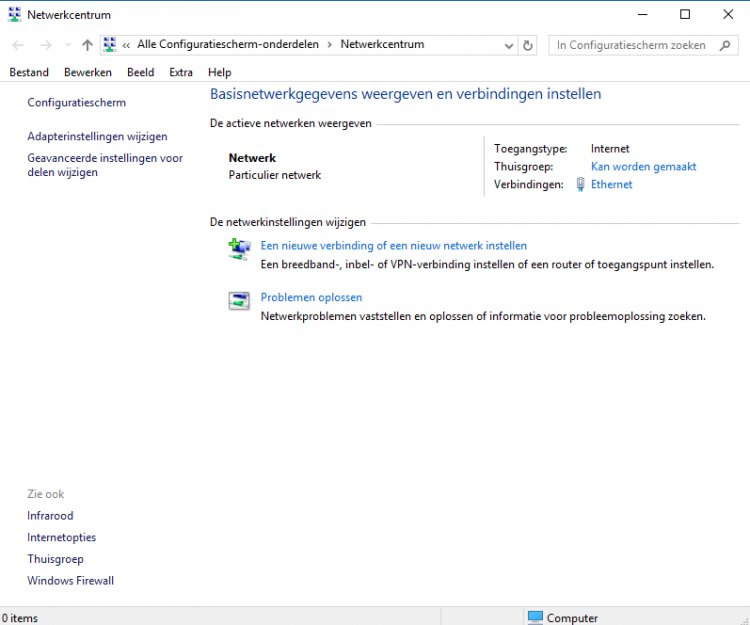Click the Netwerkcentrum icon in address bar

coord(110,45)
